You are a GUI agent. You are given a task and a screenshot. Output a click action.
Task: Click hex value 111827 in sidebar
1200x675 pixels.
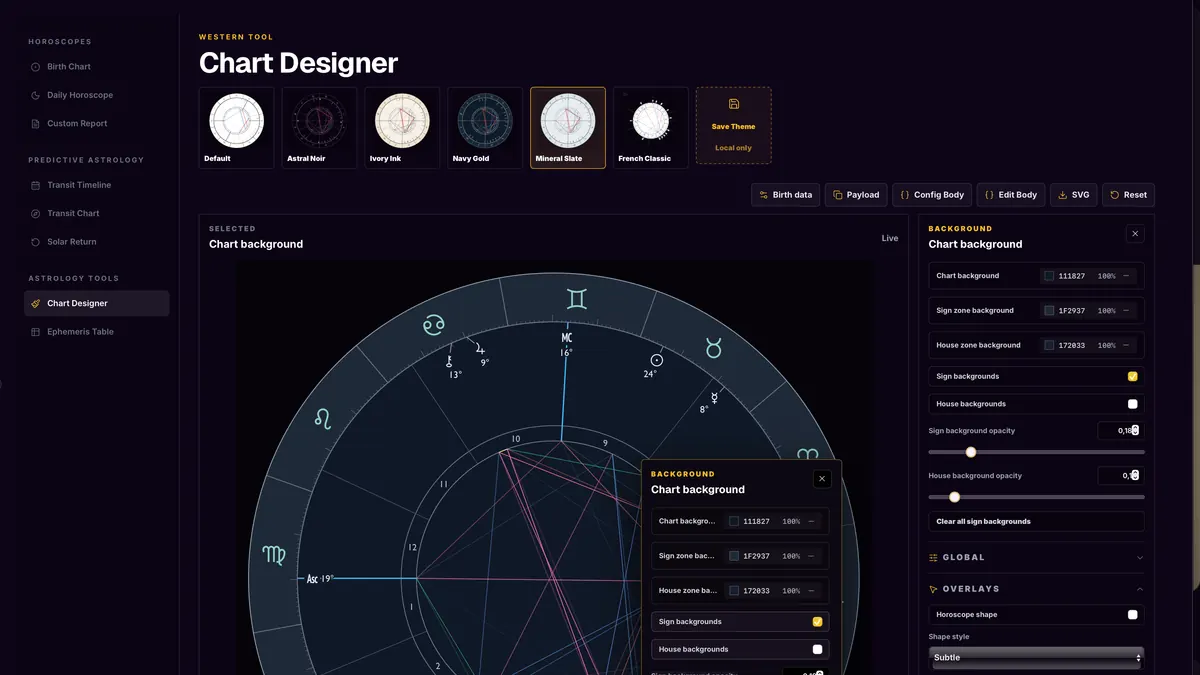(x=1072, y=276)
